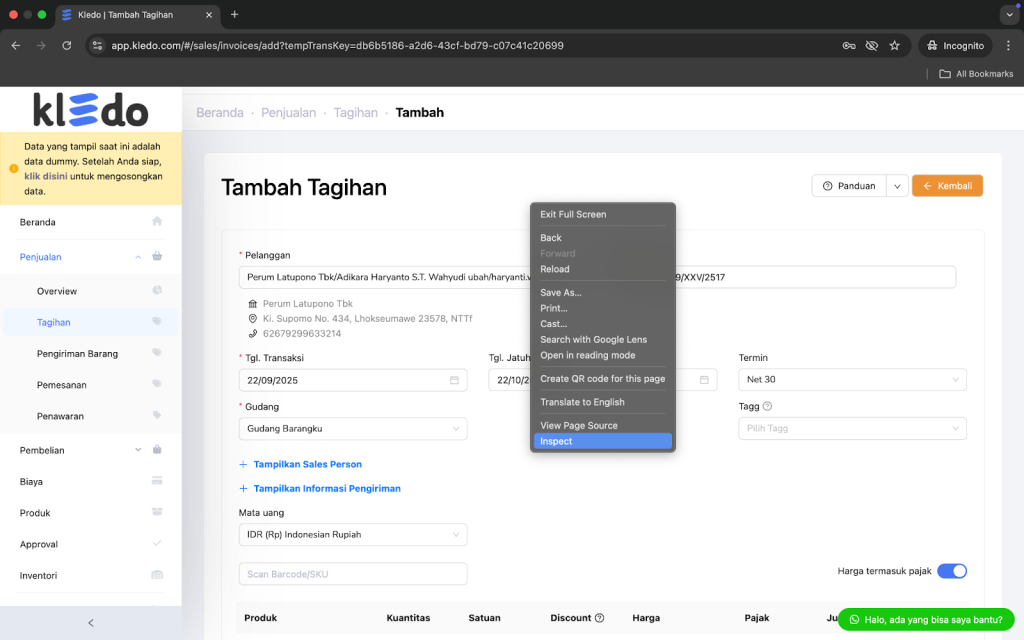Click the calendar icon in Tgl. Transaksi
Viewport: 1024px width, 640px height.
click(454, 380)
